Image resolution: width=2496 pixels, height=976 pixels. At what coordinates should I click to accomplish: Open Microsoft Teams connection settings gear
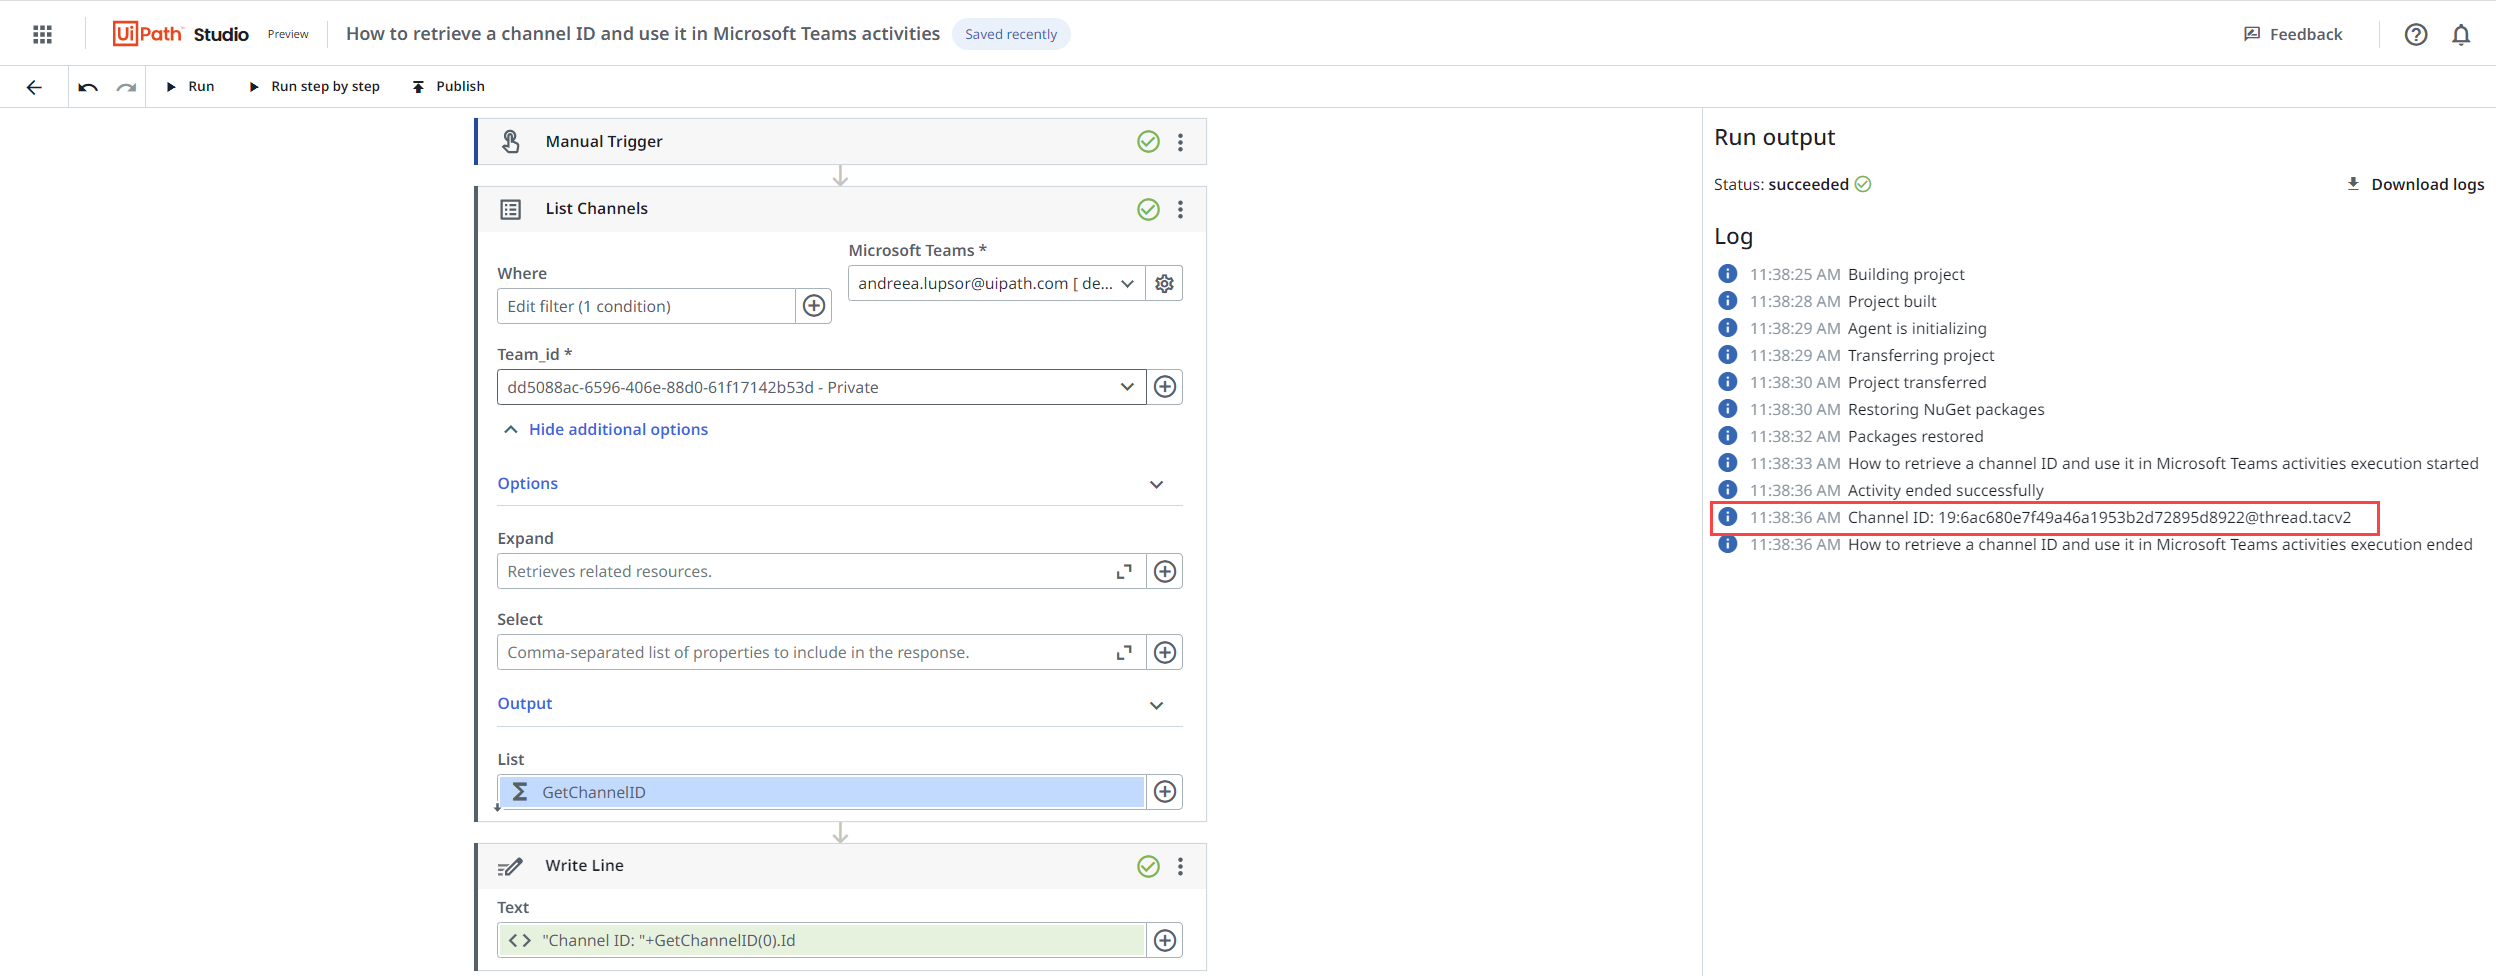click(1164, 283)
